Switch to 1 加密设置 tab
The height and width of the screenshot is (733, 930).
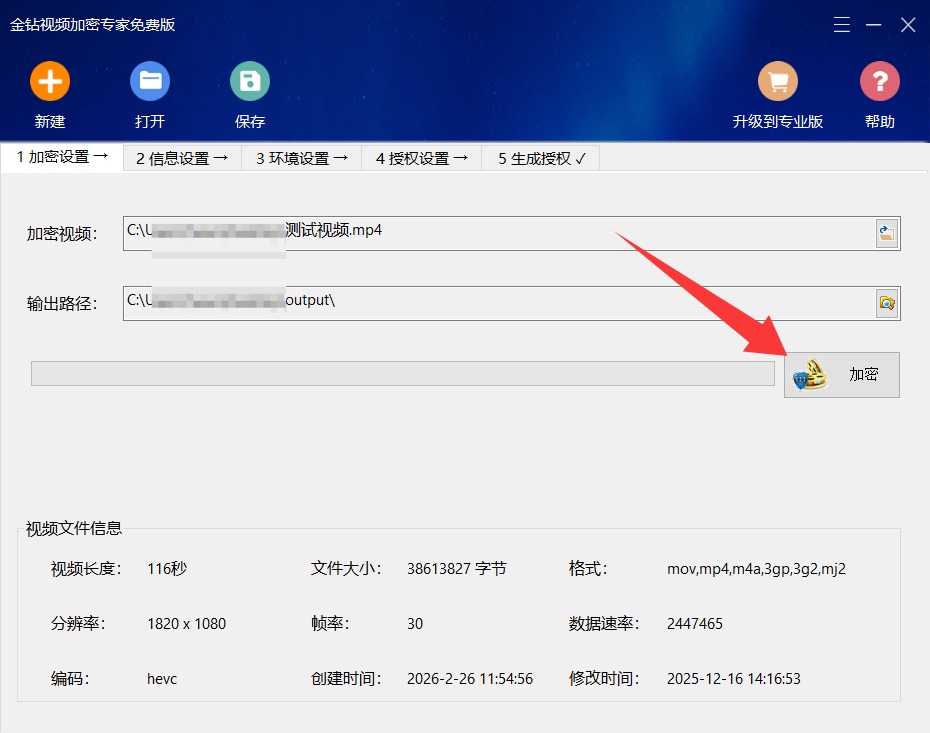tap(62, 157)
